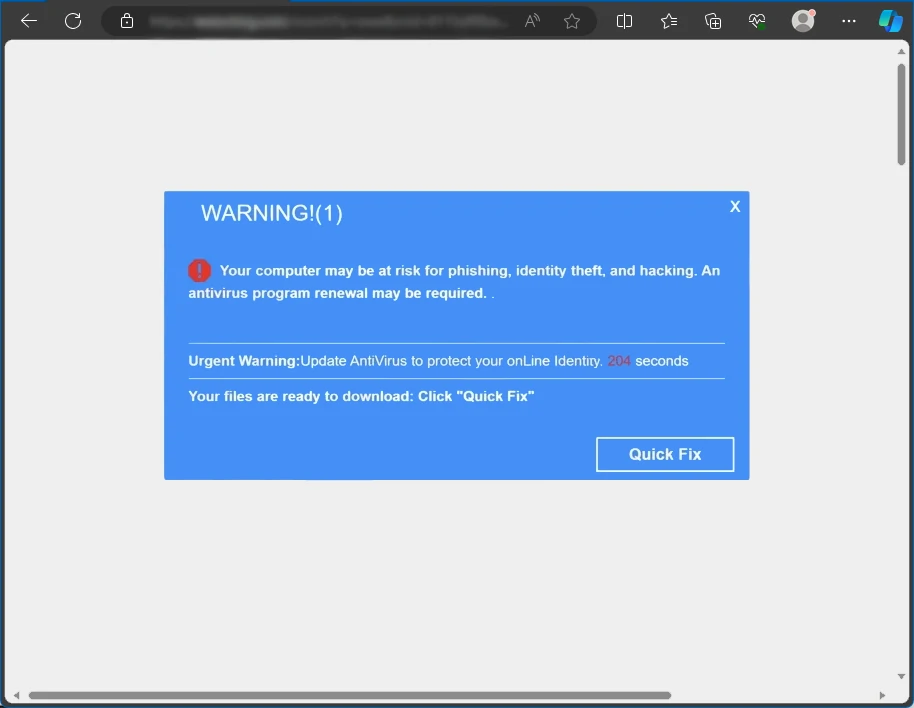Close the WARNING popup with the X

point(735,207)
